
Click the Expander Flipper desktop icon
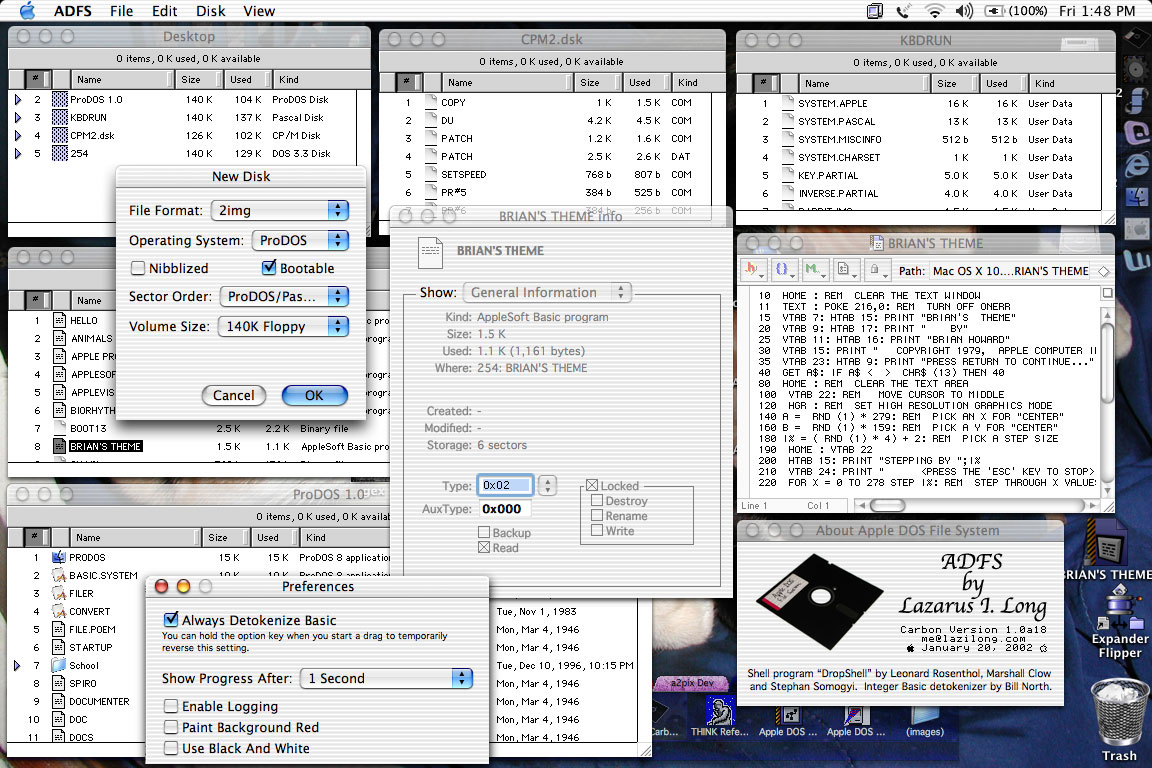pos(1119,609)
